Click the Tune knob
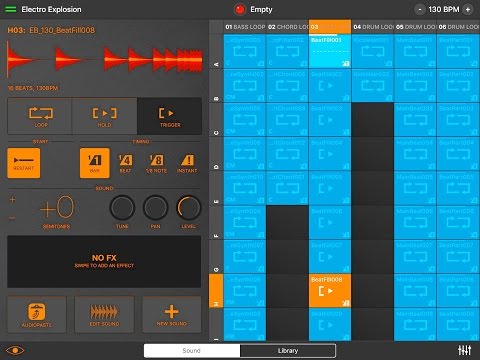Image resolution: width=480 pixels, height=360 pixels. [122, 208]
